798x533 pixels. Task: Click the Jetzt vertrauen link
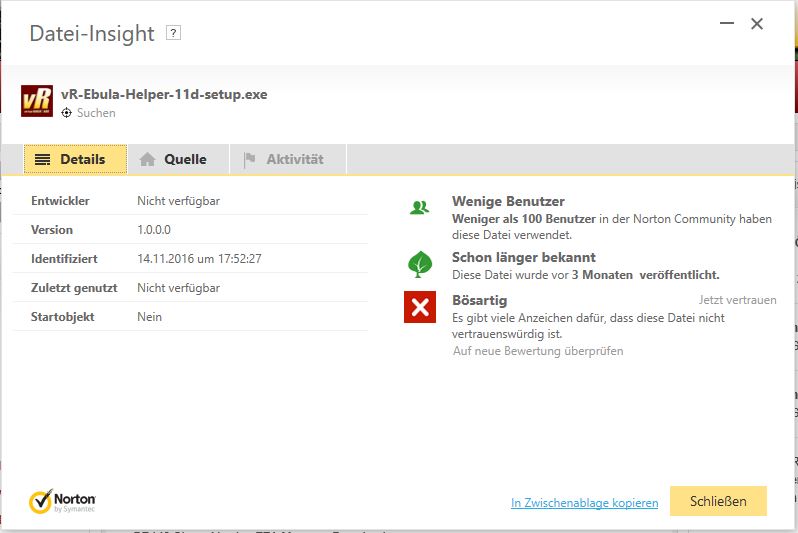(737, 300)
